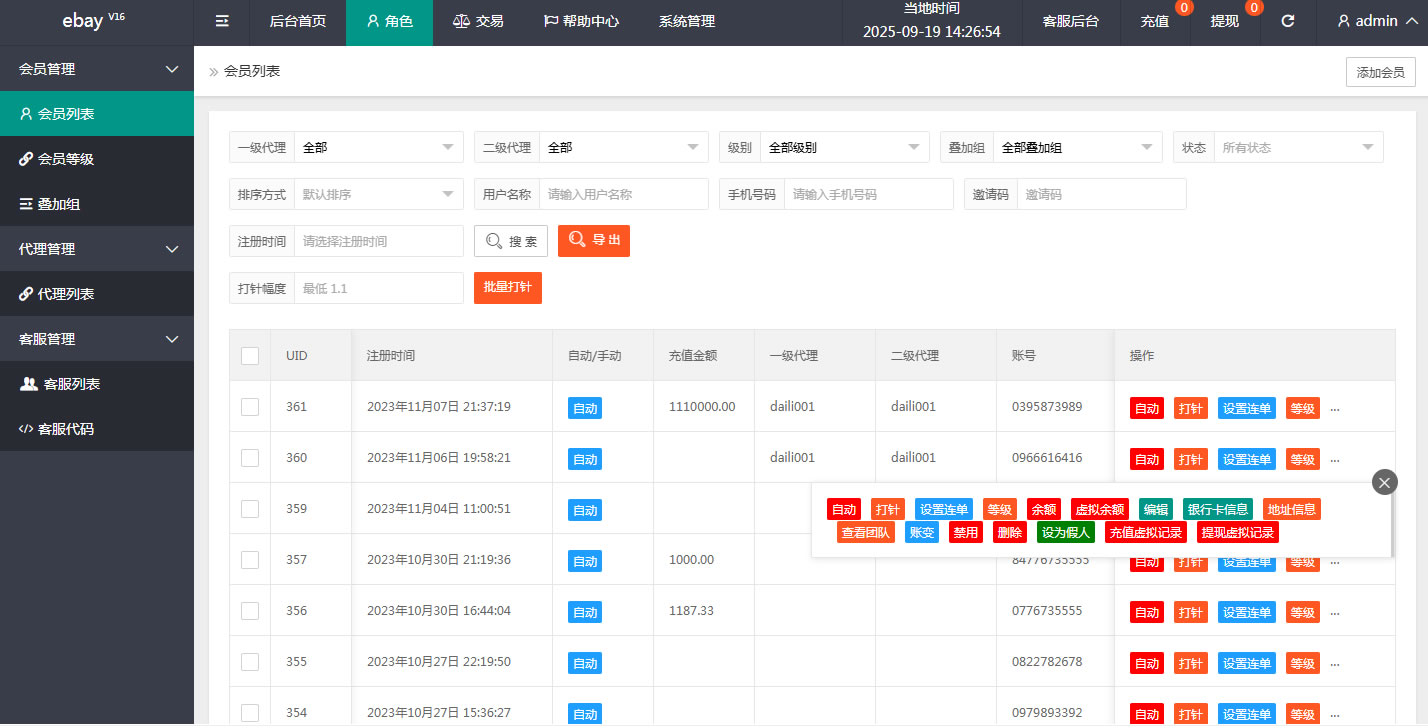Screen dimensions: 1428x728
Task: Click the person icon beside 会员列表
Action: (26, 114)
